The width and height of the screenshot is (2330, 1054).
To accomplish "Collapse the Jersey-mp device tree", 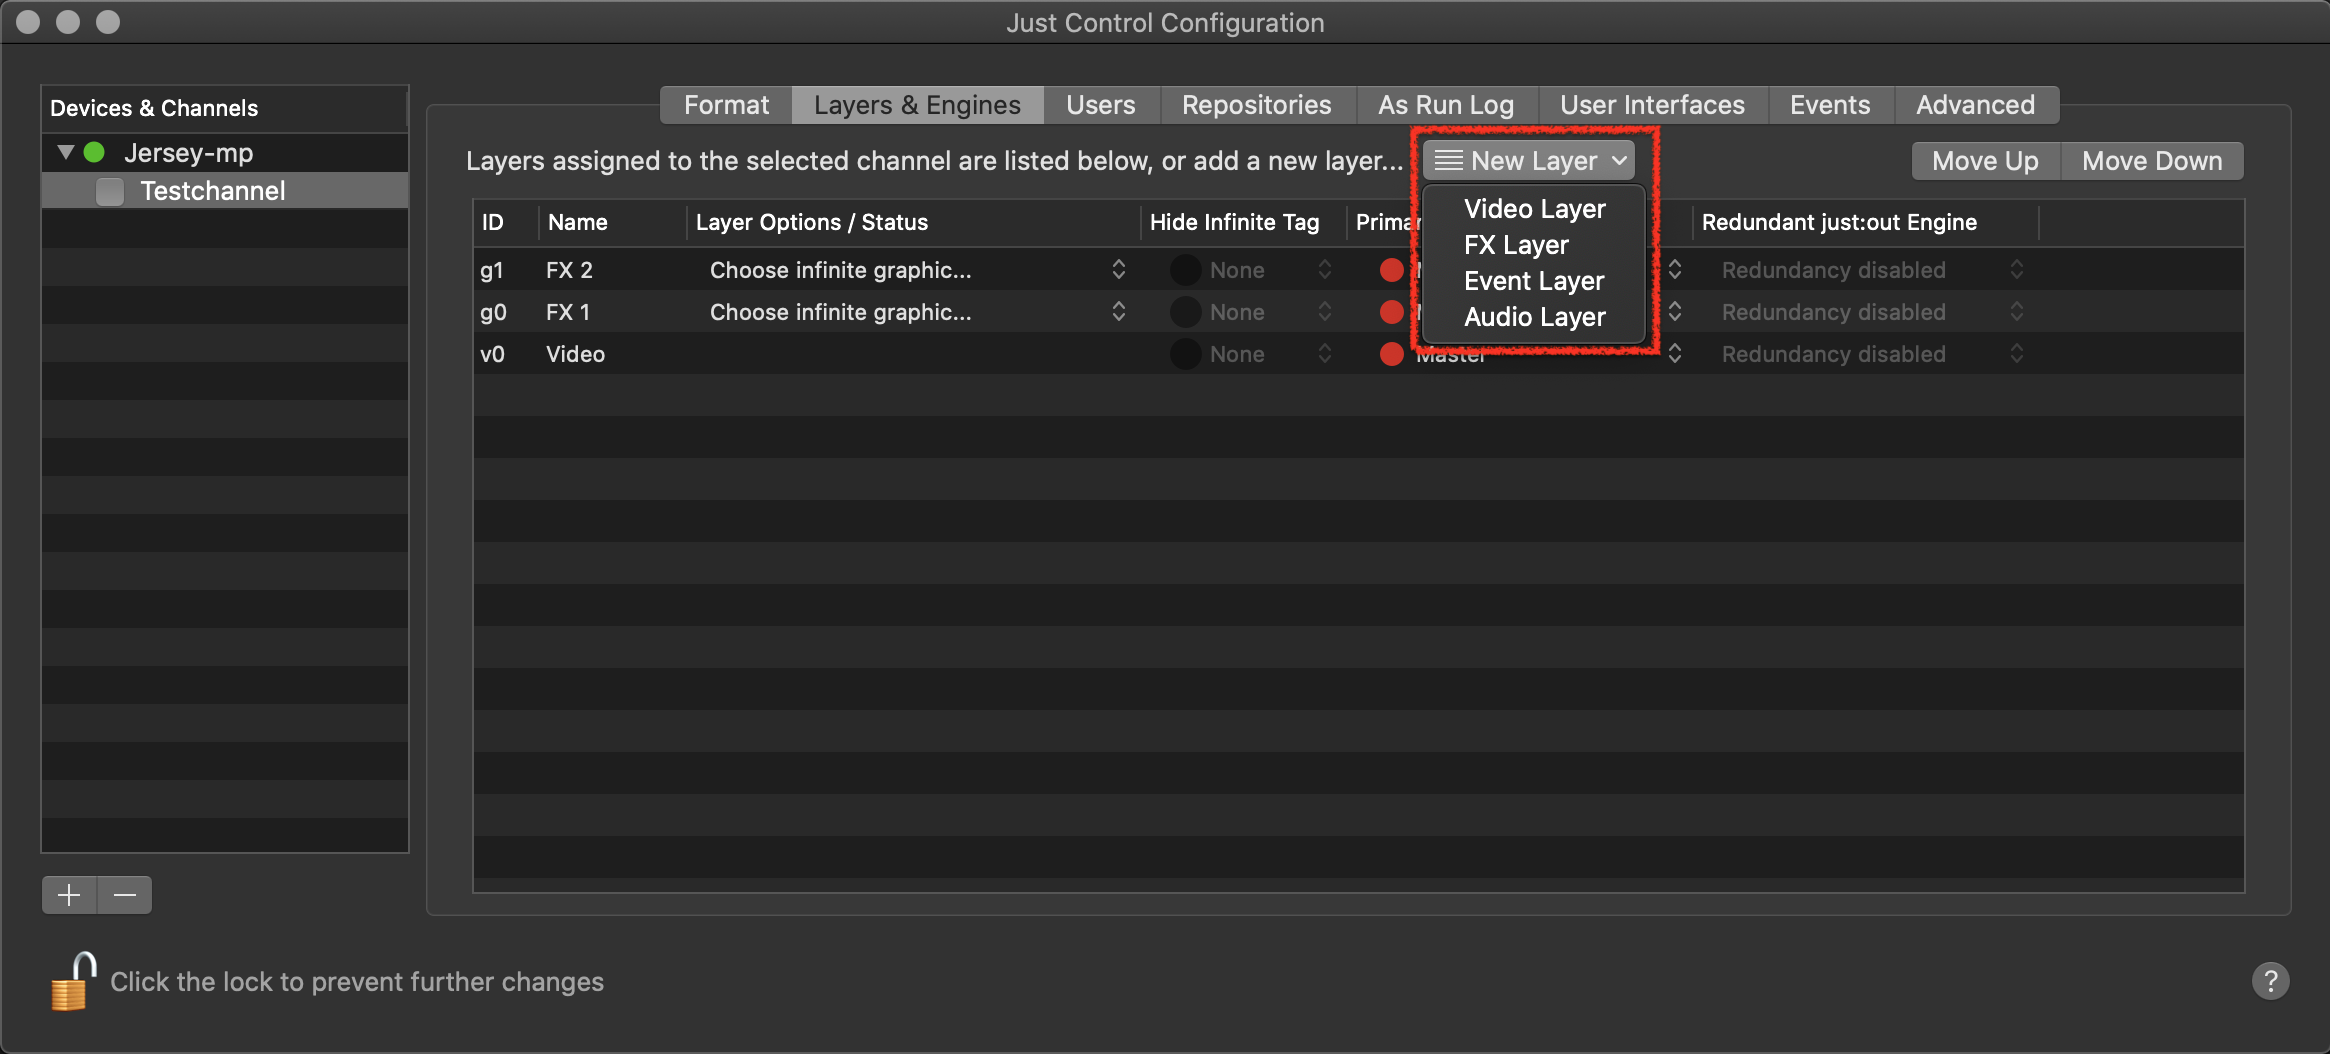I will coord(66,153).
